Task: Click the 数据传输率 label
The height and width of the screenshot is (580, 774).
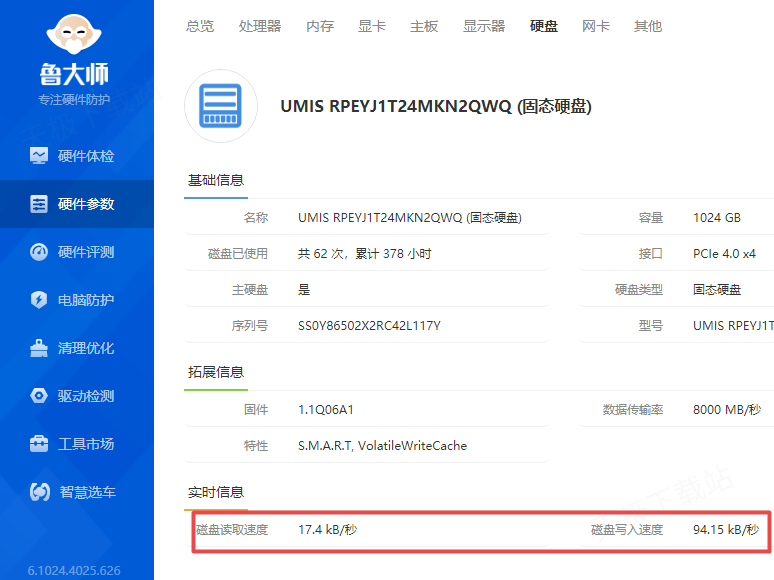Action: tap(633, 410)
